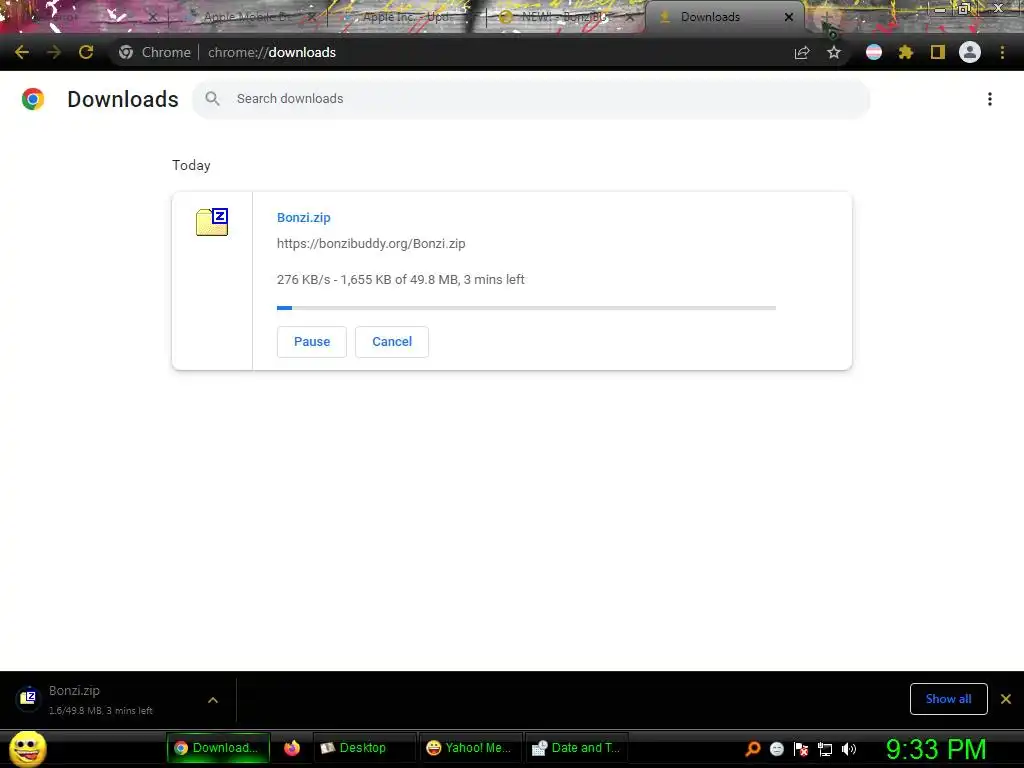This screenshot has height=768, width=1024.
Task: Switch to the Apple Inc. - Upd browser tab
Action: tap(406, 17)
